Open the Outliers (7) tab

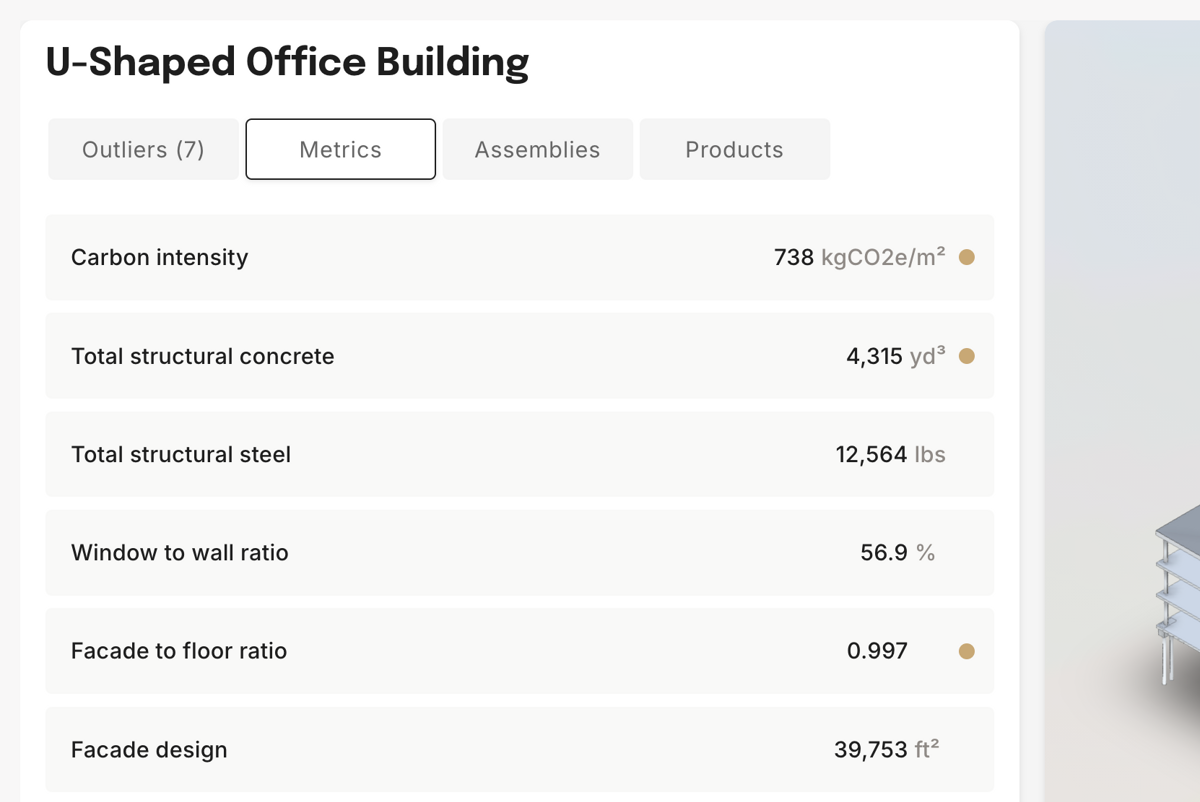143,149
